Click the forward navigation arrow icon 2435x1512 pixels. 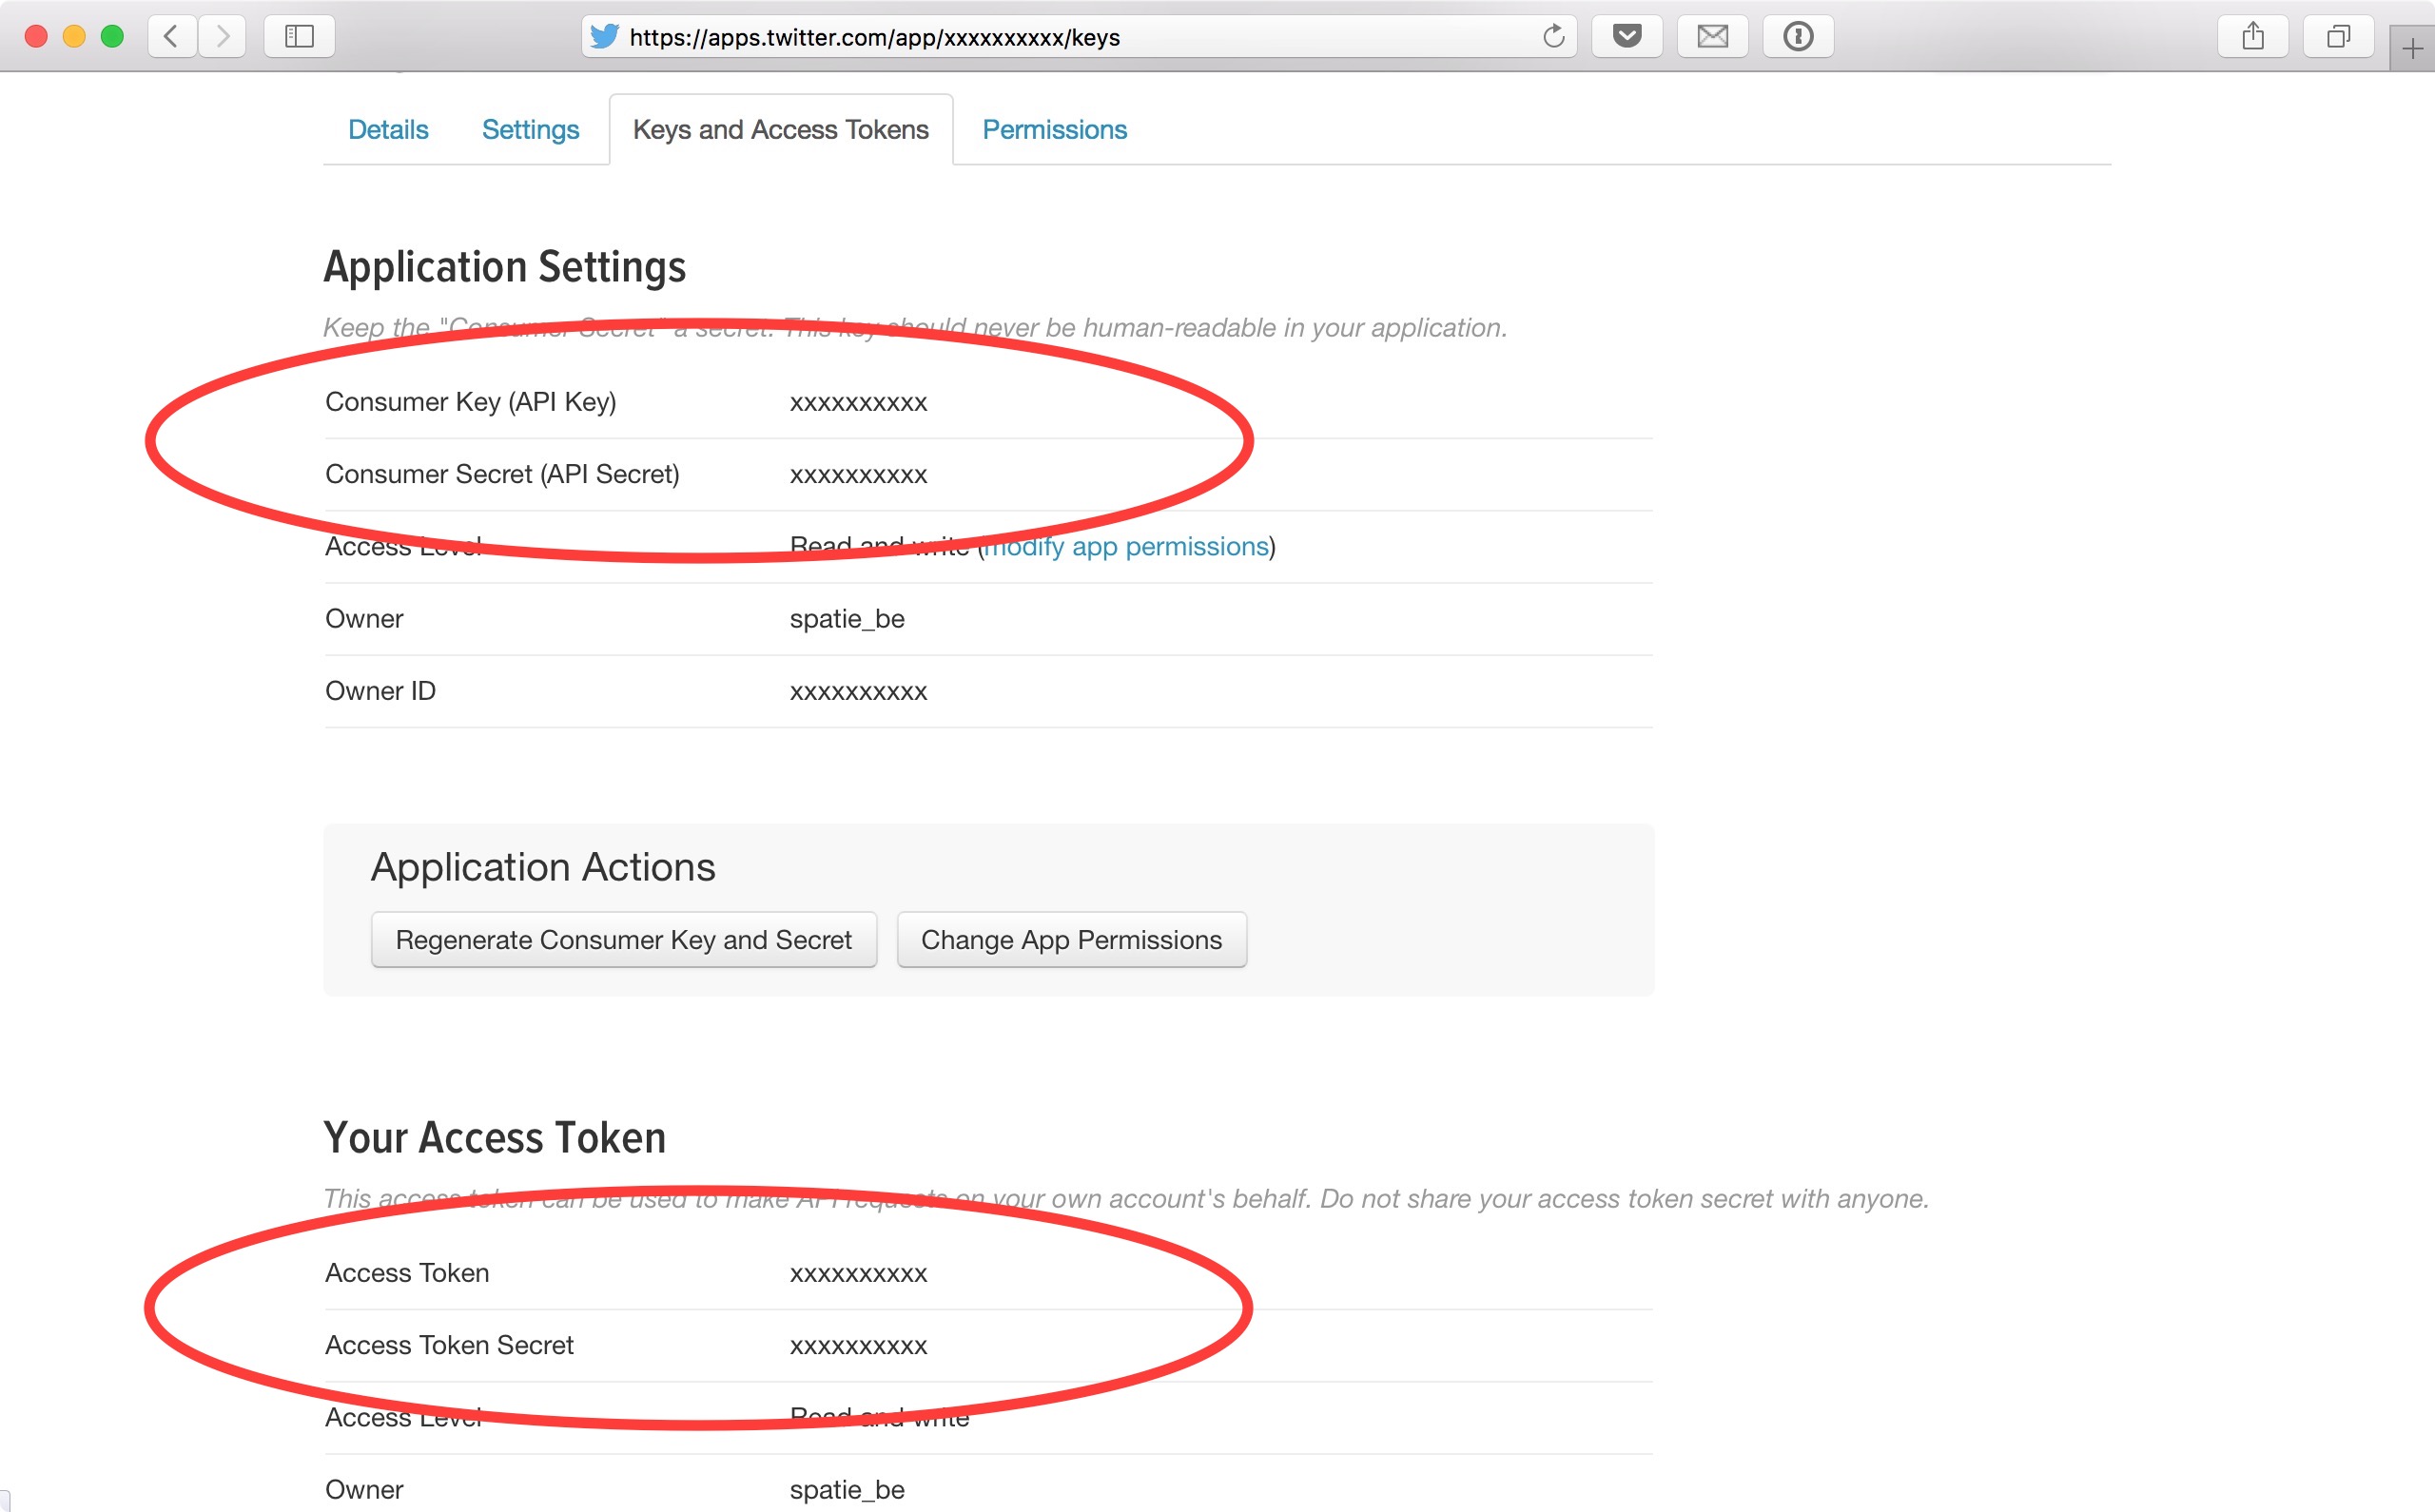click(x=223, y=33)
